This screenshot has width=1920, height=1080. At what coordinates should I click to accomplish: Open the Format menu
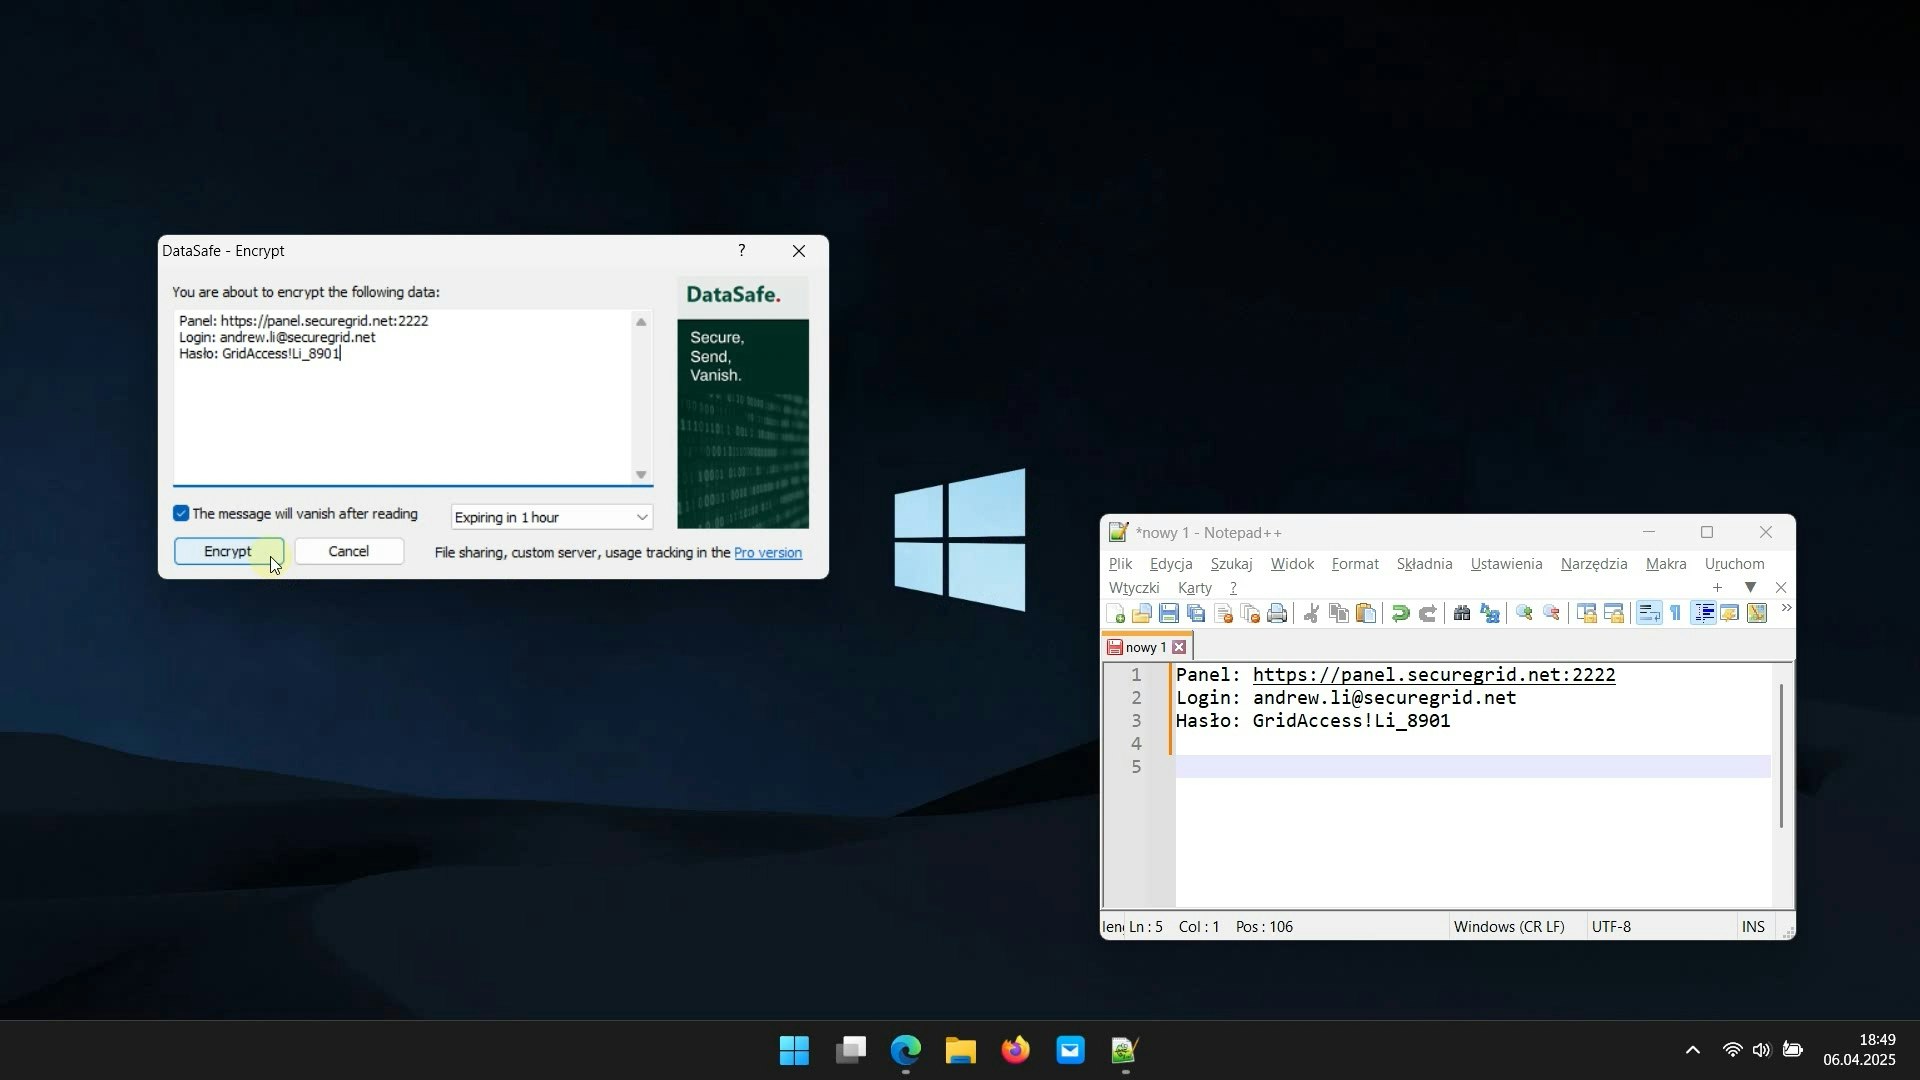(1355, 564)
